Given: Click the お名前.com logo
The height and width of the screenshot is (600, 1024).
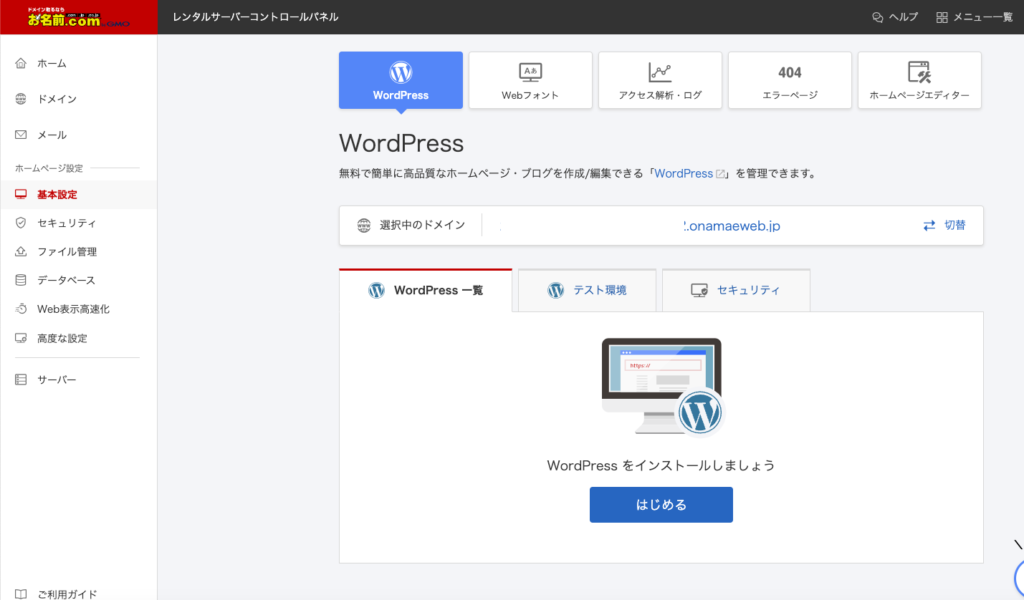Looking at the screenshot, I should [78, 17].
